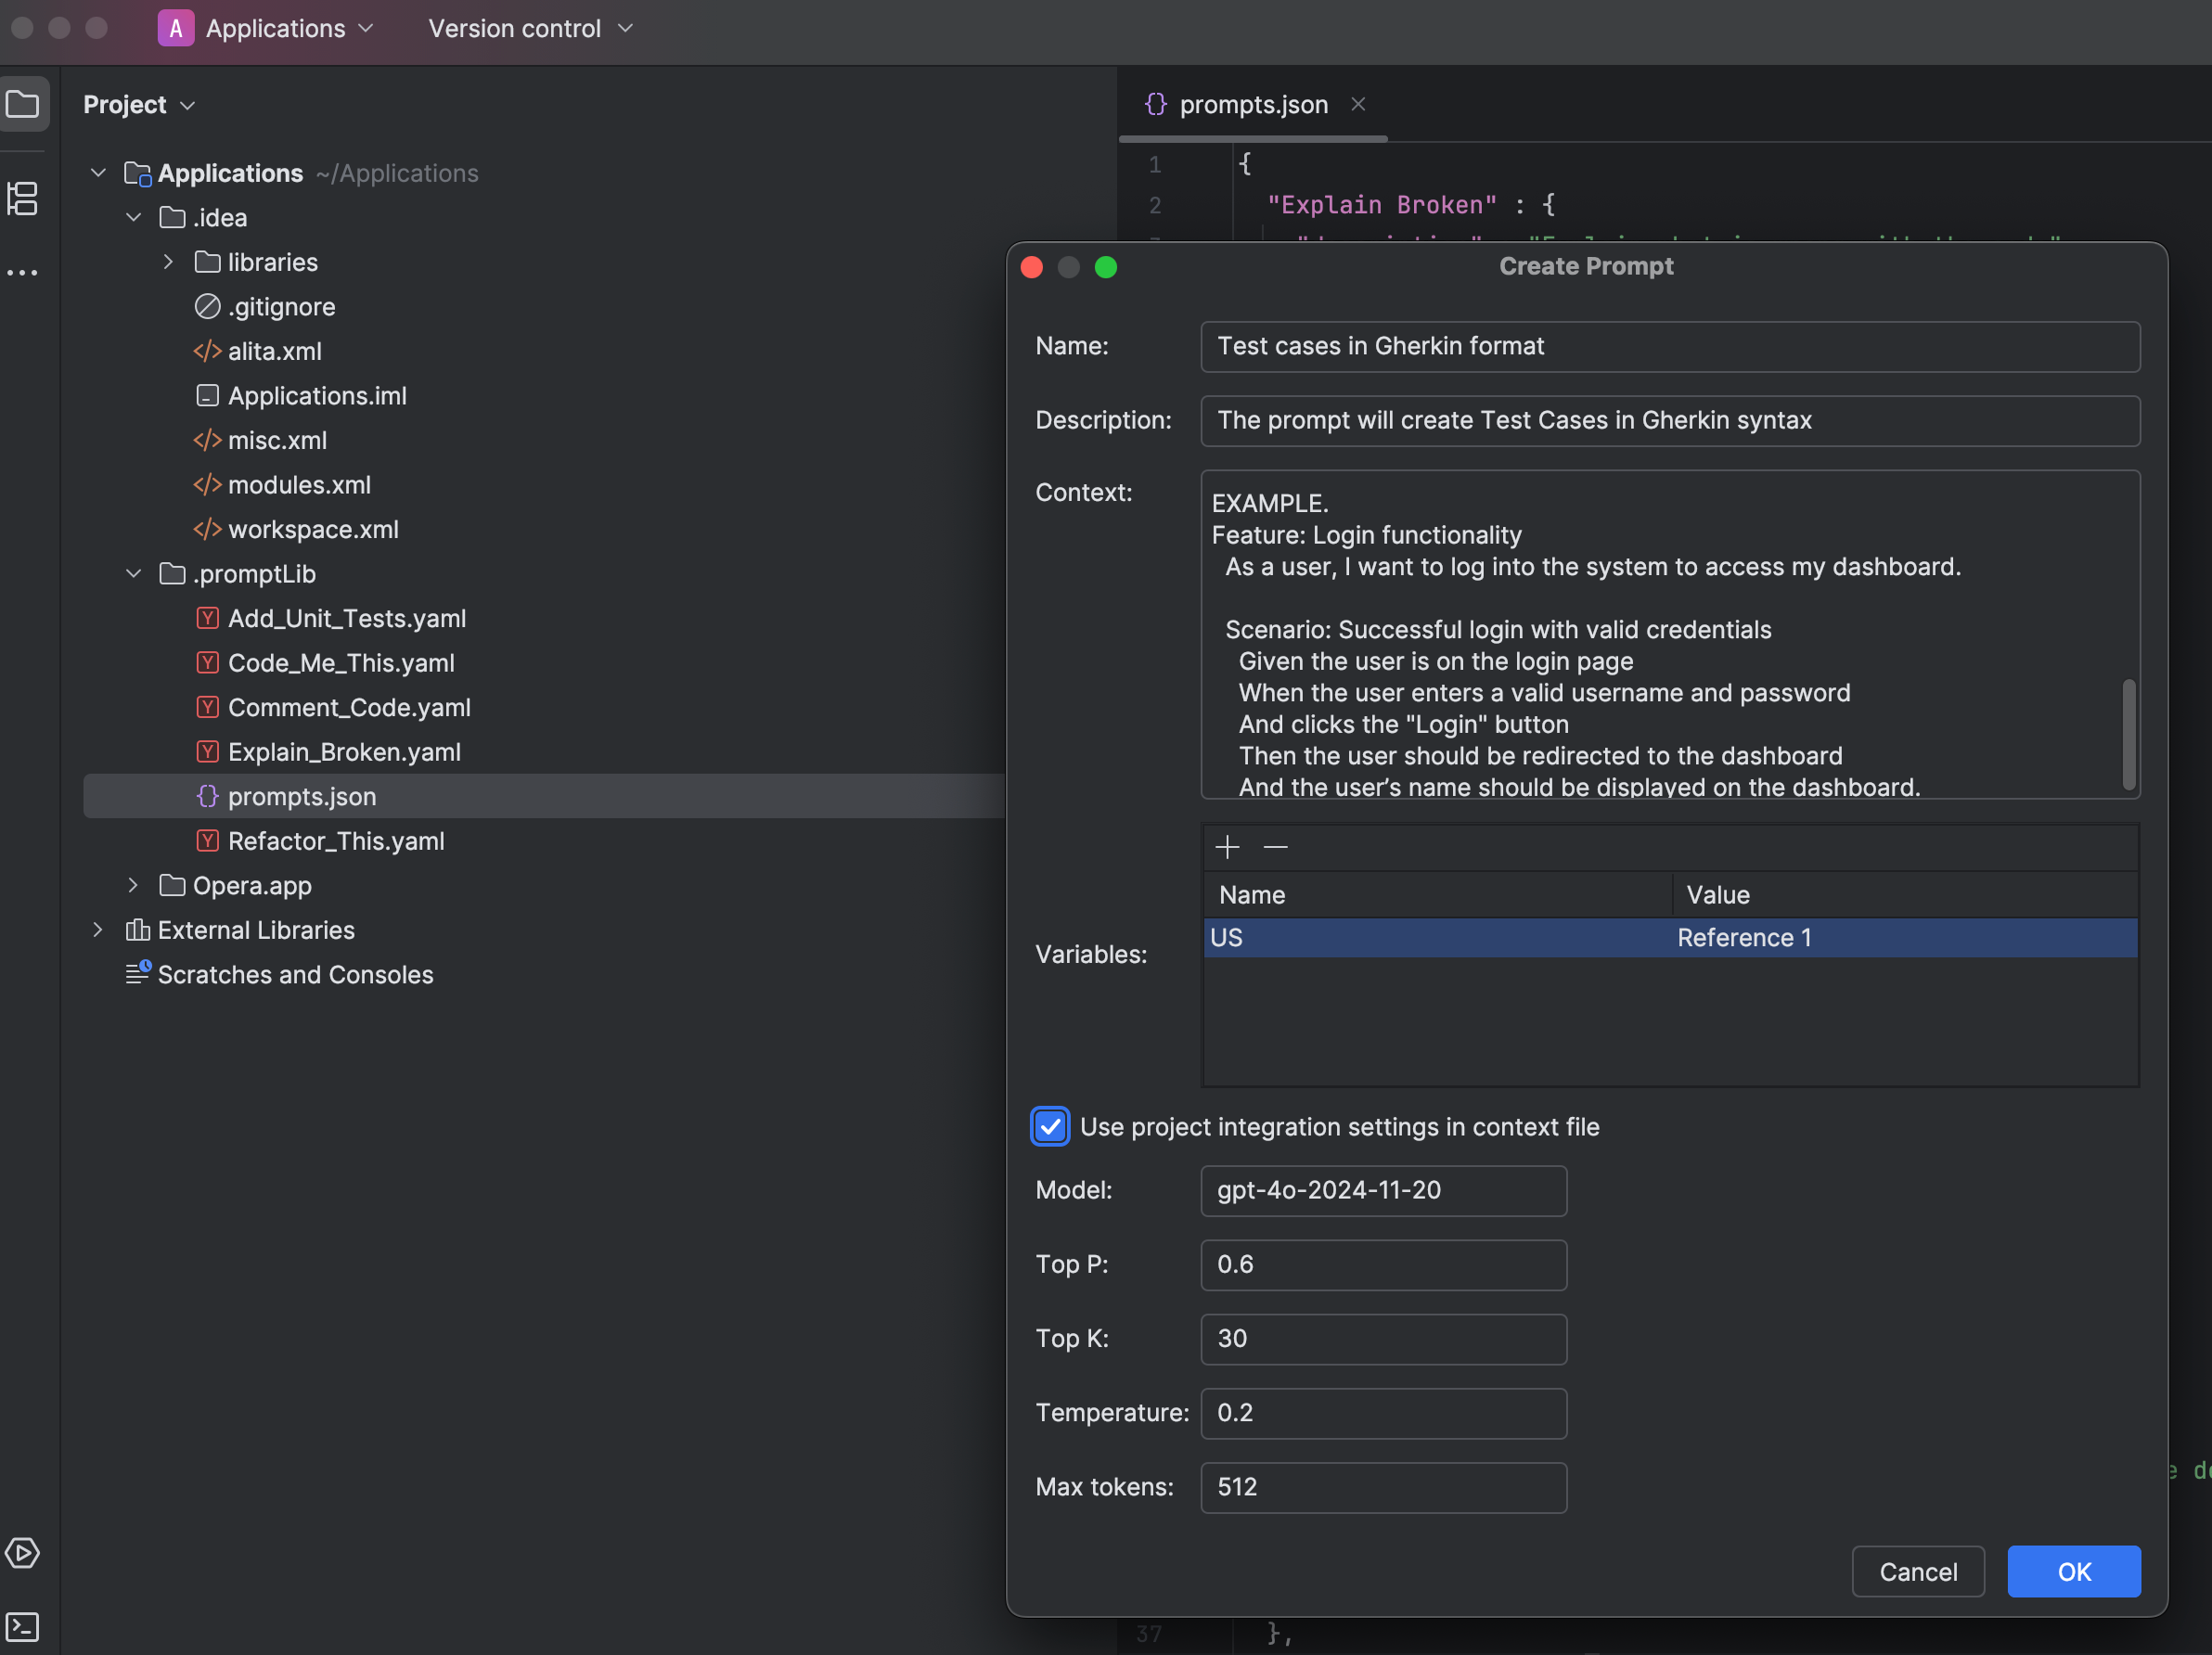Click Code_Me_This.yaml YAML icon
Screen dimensions: 2212x1655
[207, 662]
